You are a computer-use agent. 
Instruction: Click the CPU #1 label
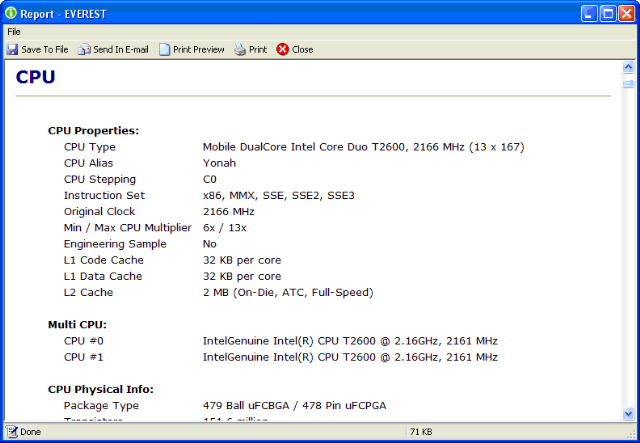[84, 357]
